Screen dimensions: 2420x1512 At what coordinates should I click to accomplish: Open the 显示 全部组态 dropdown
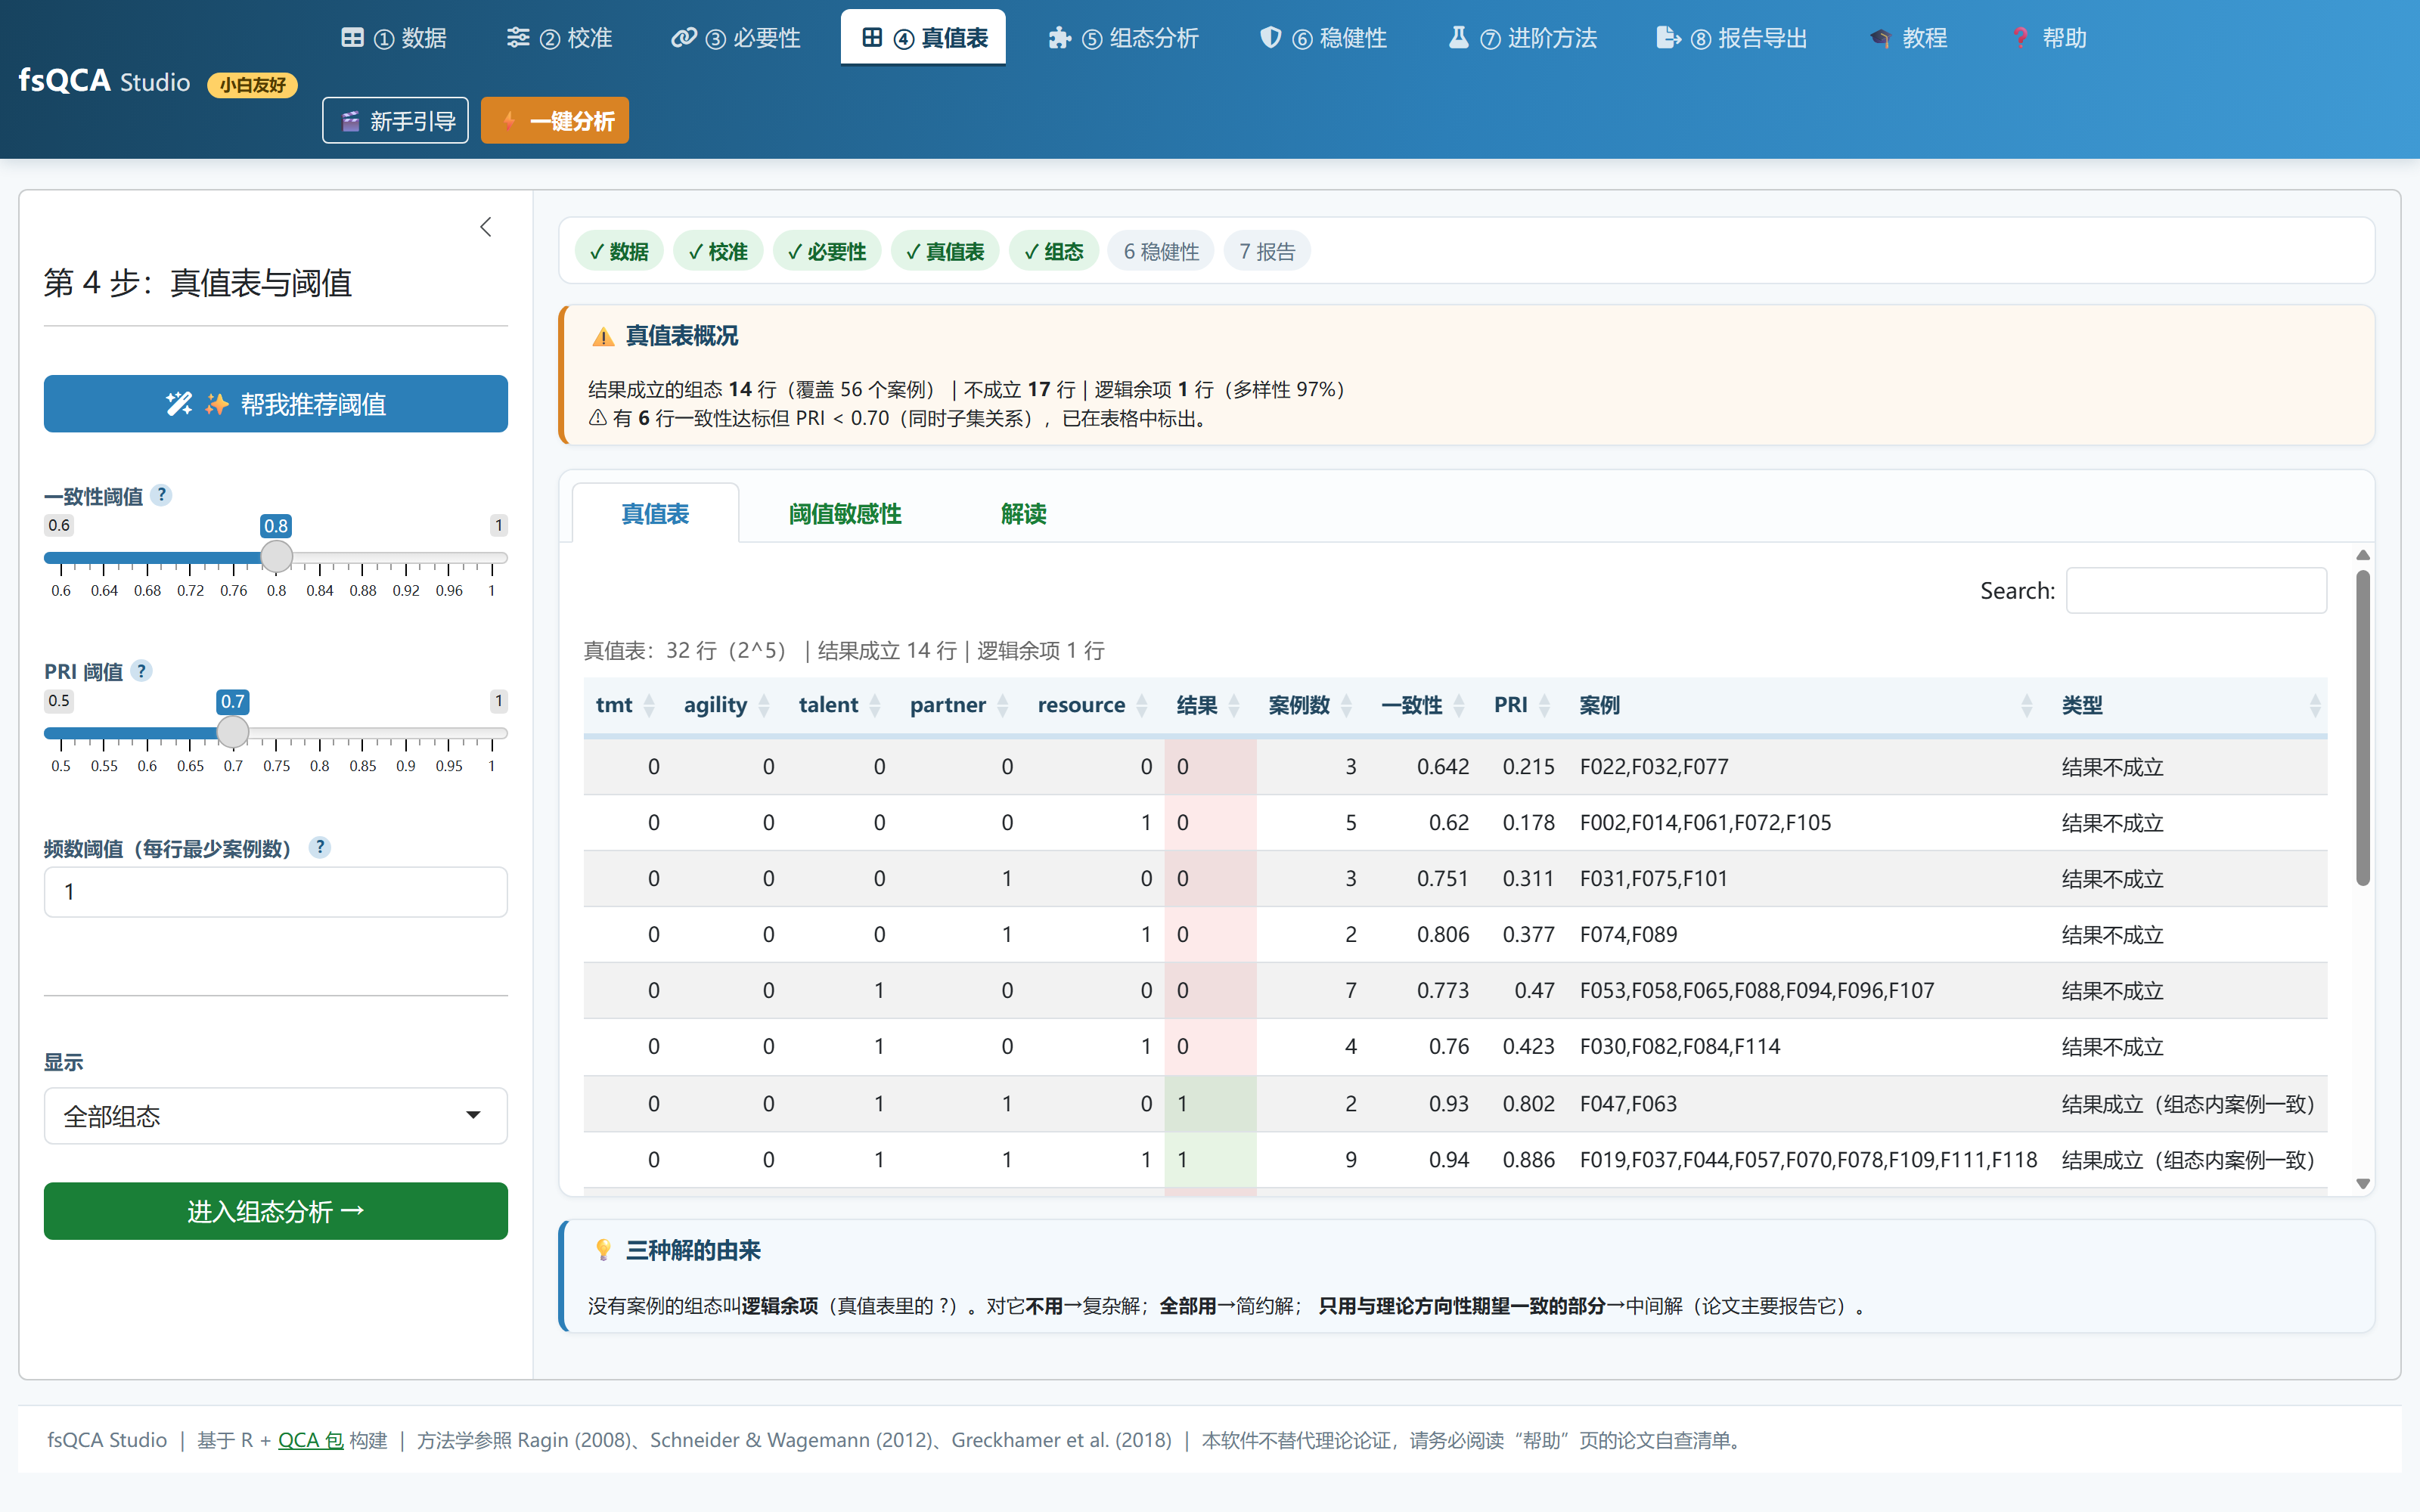275,1116
